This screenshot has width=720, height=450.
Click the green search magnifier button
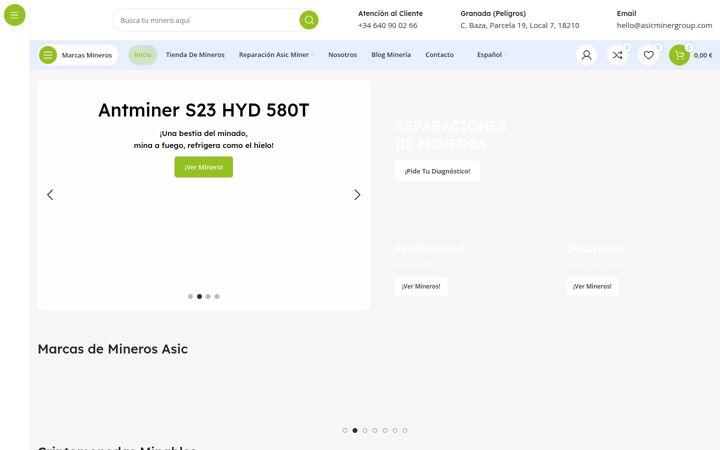click(309, 20)
